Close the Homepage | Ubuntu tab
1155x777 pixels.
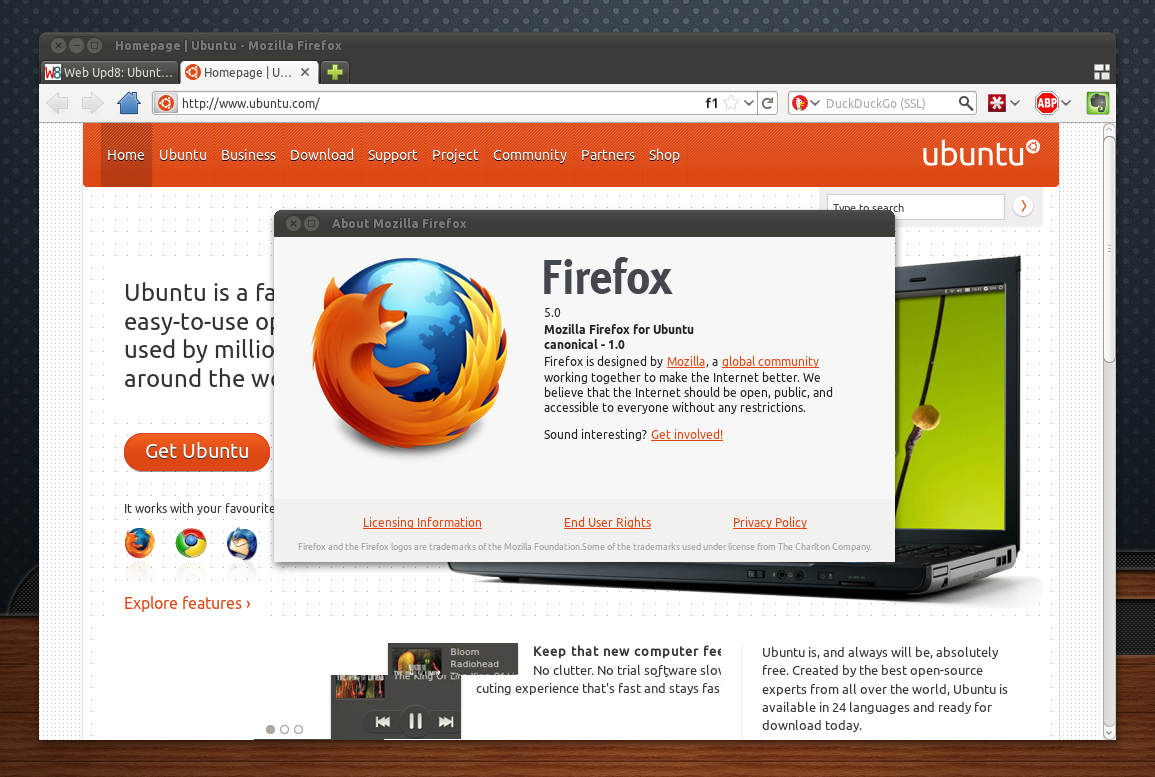tap(305, 72)
